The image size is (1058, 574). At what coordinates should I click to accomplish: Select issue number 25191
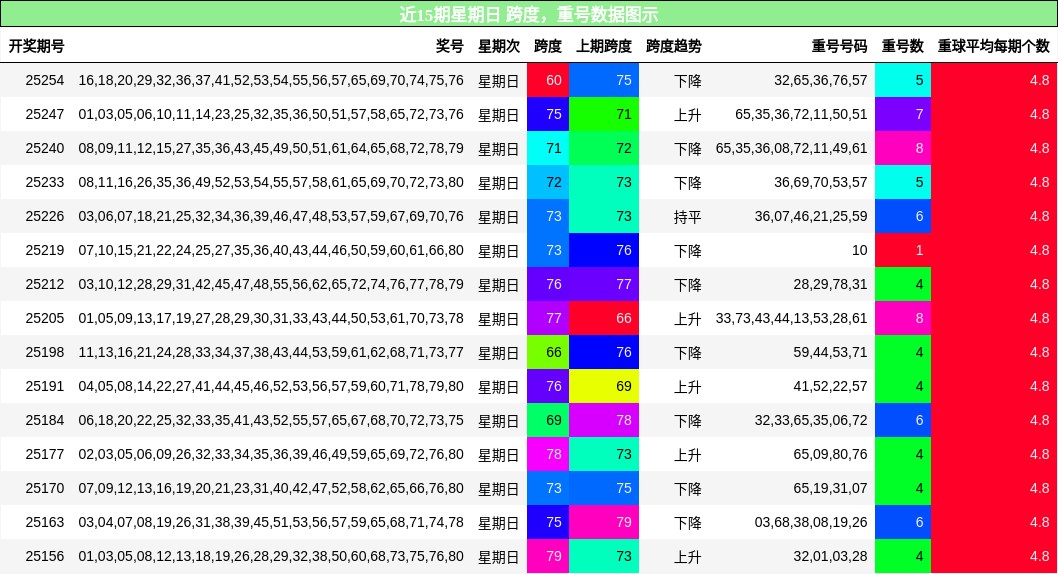pos(45,386)
